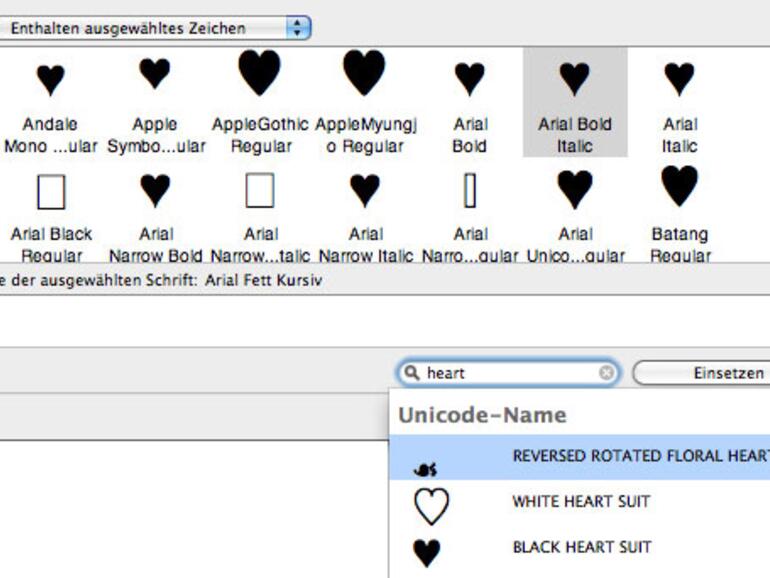Select the Arial Black Regular missing glyph box
Viewport: 770px width, 578px height.
pos(51,192)
